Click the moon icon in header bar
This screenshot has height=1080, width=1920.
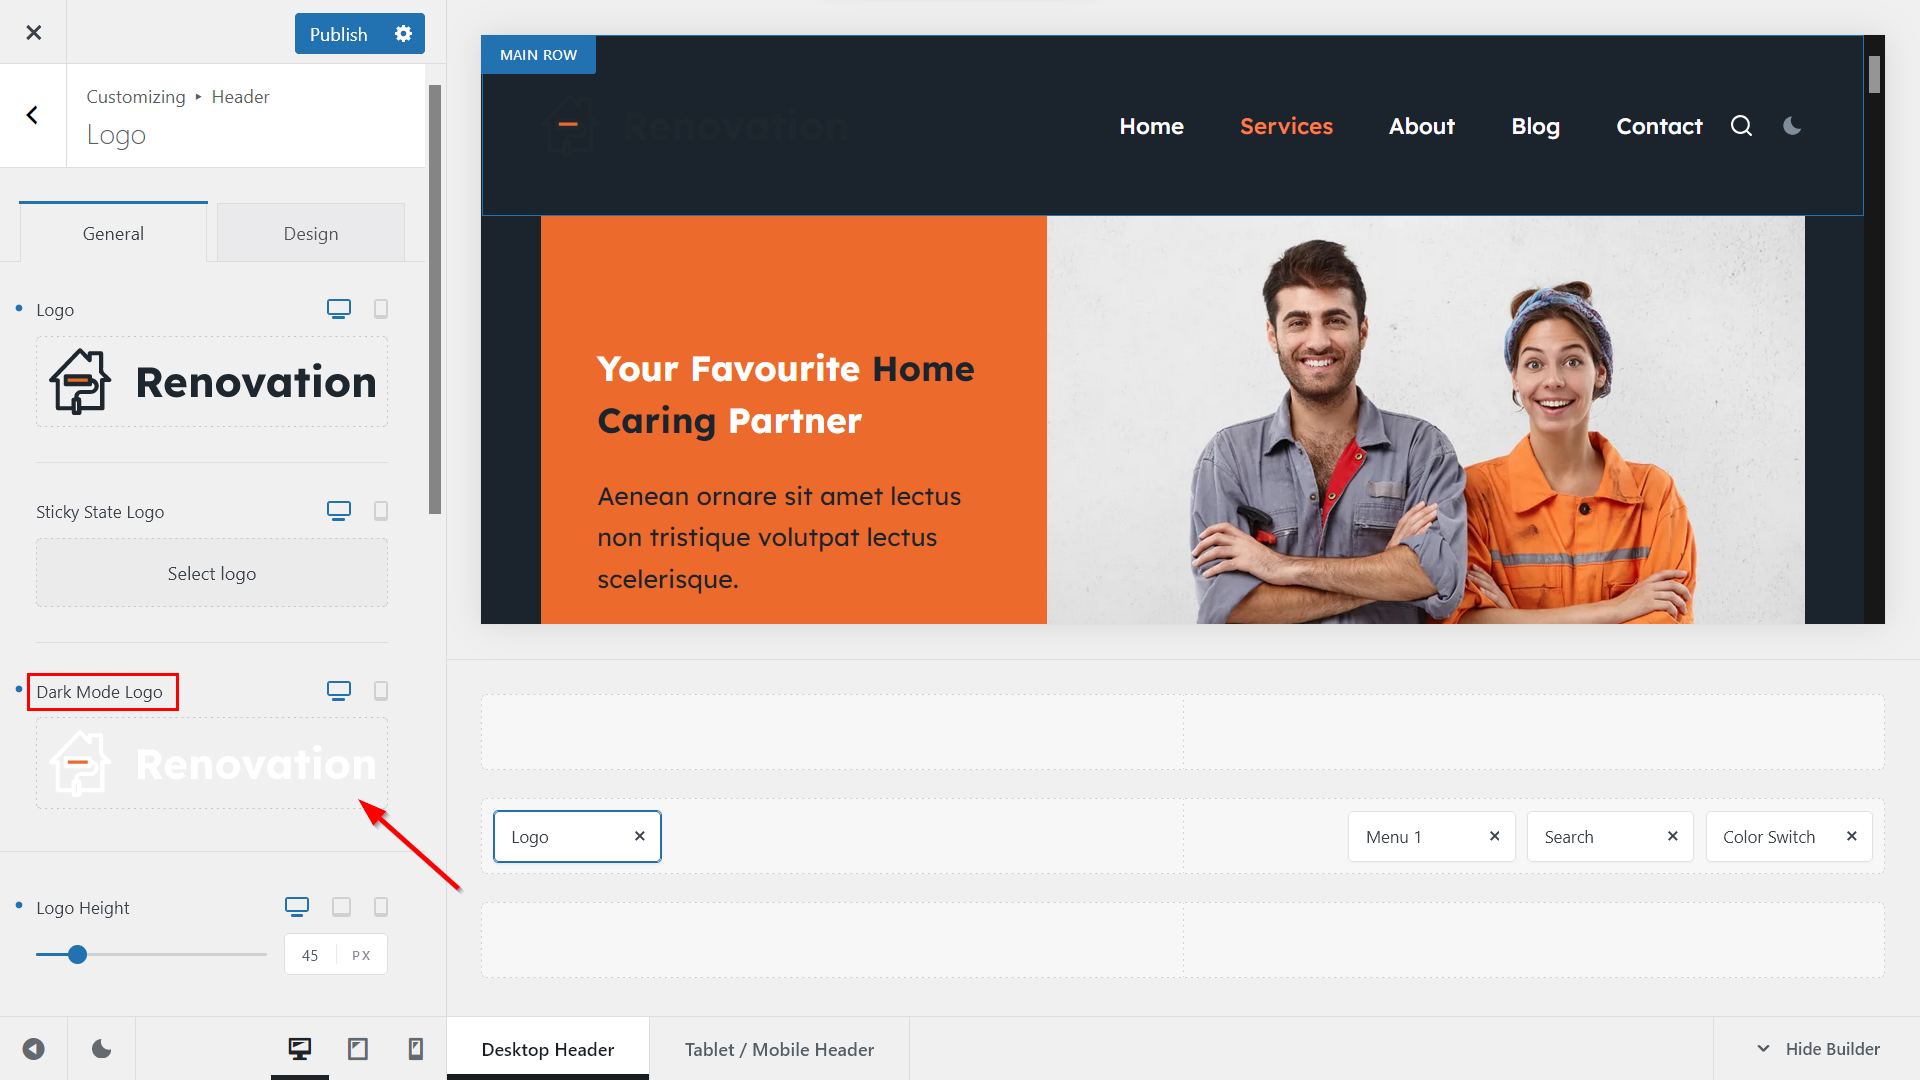pos(1792,125)
